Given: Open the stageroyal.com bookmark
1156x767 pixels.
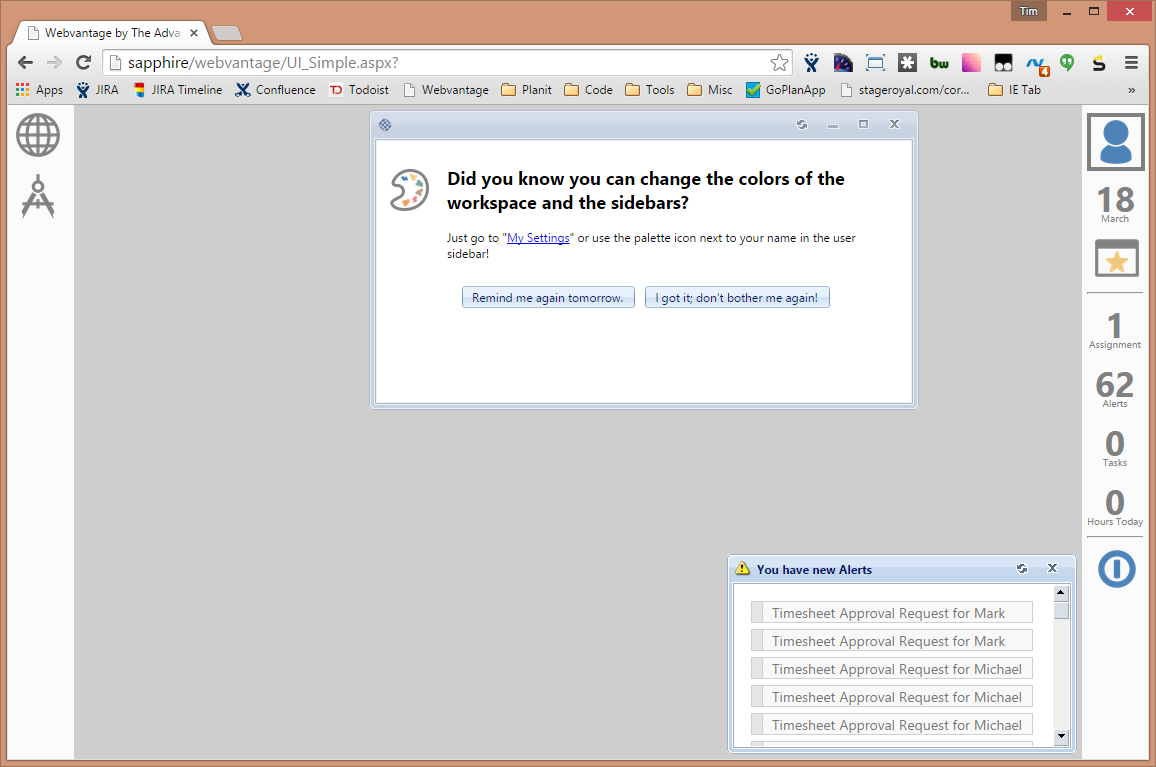Looking at the screenshot, I should [905, 89].
